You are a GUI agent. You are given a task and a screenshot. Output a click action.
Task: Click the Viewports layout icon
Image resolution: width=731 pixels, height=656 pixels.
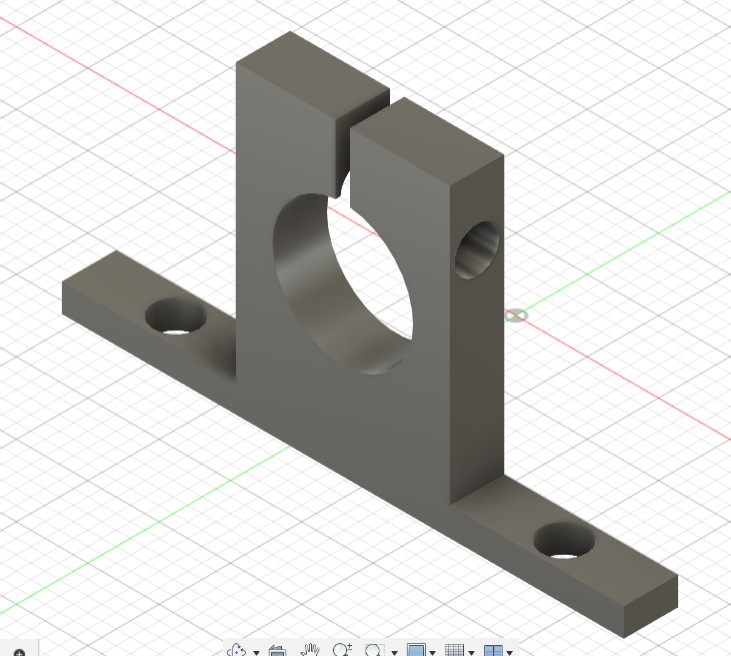click(493, 650)
